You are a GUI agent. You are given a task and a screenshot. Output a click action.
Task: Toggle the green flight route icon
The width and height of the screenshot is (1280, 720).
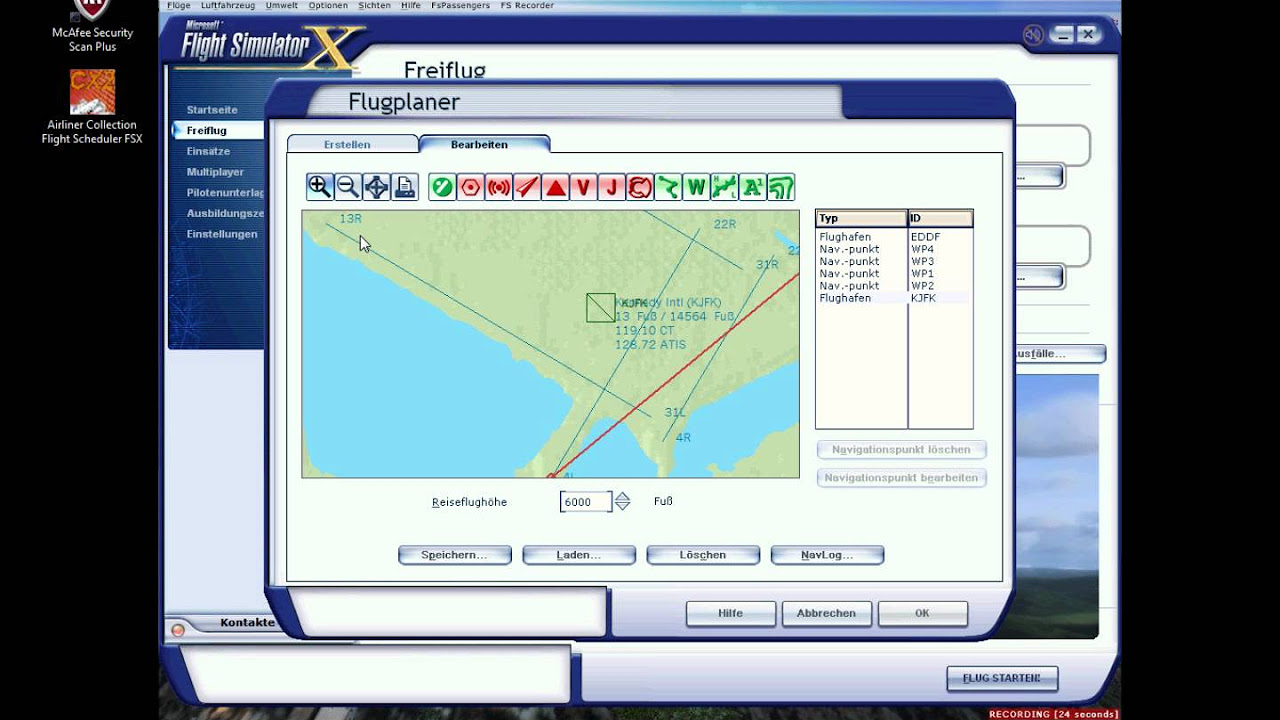[x=668, y=187]
